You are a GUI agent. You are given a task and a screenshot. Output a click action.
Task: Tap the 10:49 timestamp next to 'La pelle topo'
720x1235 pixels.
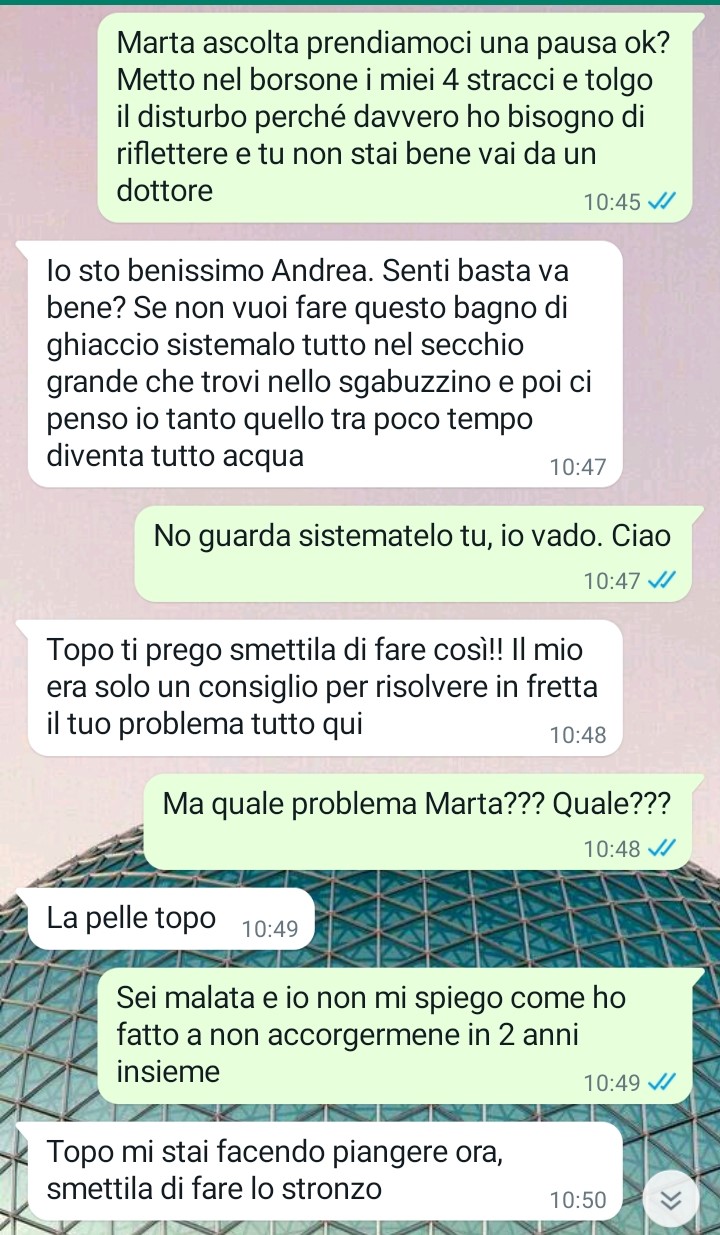pyautogui.click(x=270, y=930)
